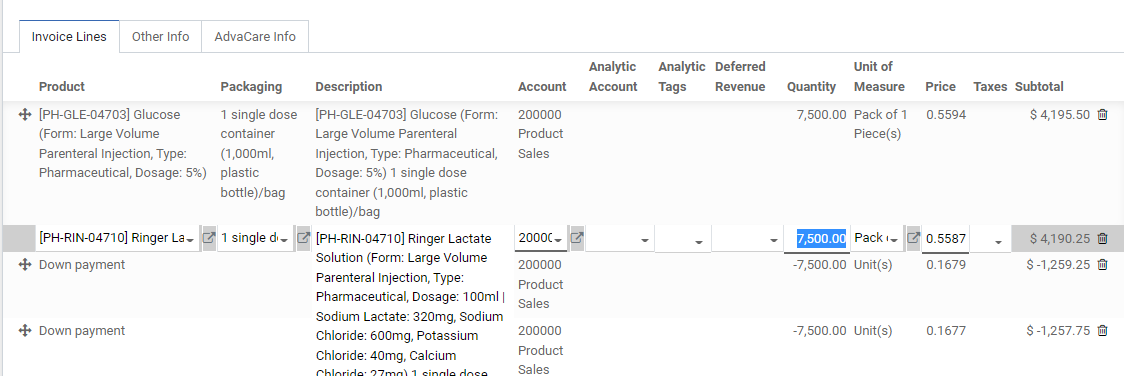Select the Invoice Lines tab
Screen dimensions: 1124x376
click(70, 37)
